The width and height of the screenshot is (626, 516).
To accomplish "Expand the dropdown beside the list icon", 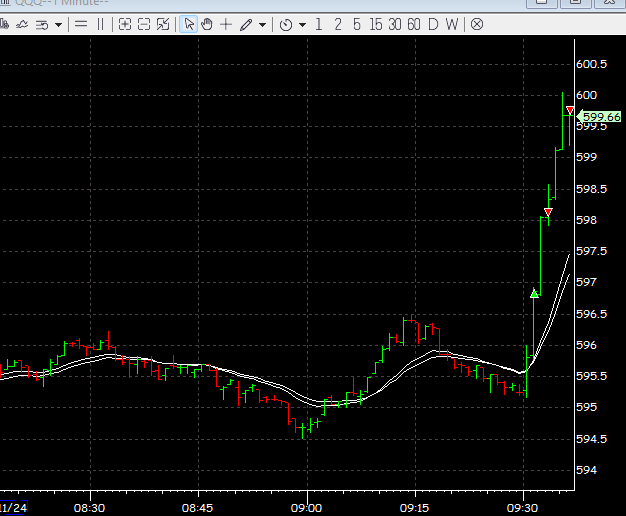I will [59, 25].
